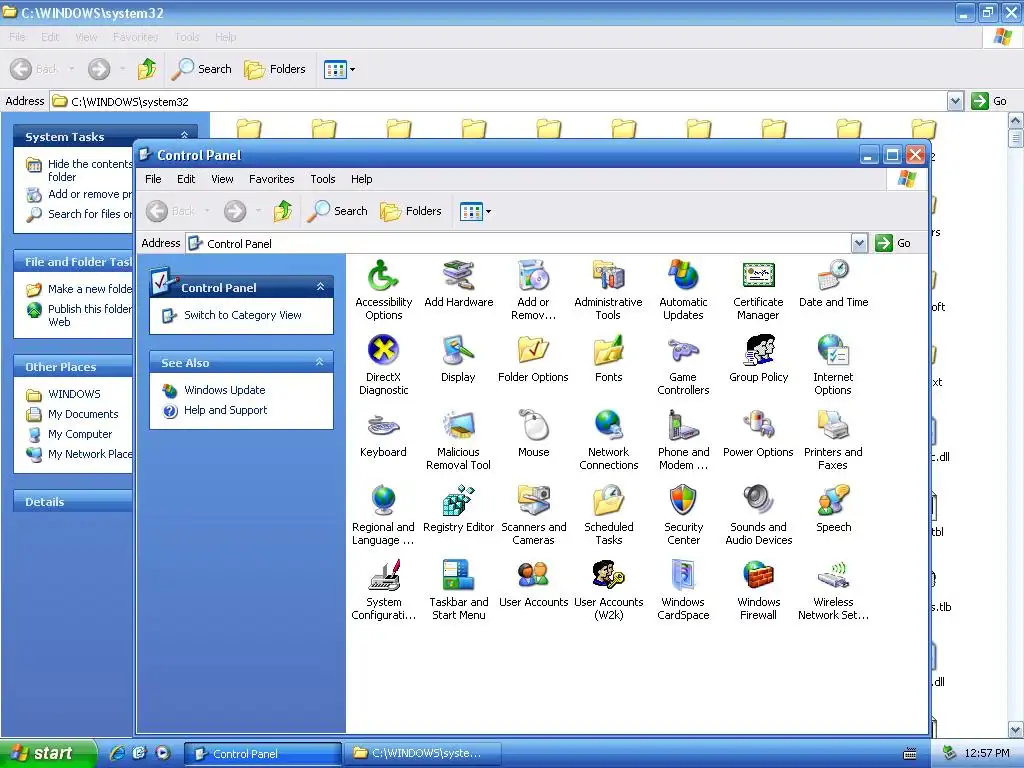Viewport: 1024px width, 768px height.
Task: Open File menu in Control Panel
Action: click(153, 179)
